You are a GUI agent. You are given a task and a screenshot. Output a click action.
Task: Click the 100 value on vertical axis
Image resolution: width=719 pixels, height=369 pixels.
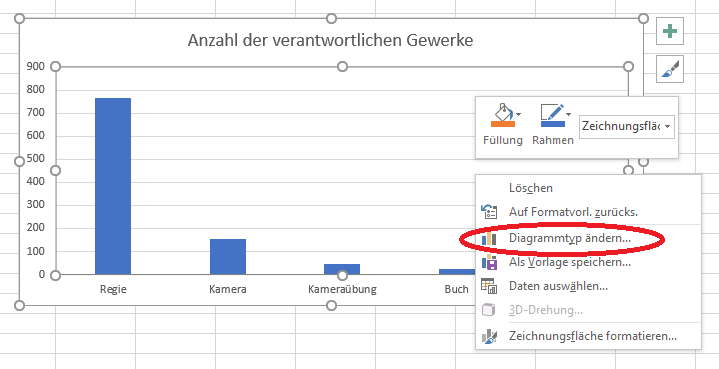36,252
